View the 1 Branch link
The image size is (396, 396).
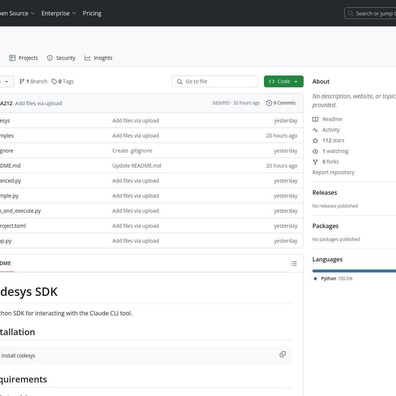(33, 81)
